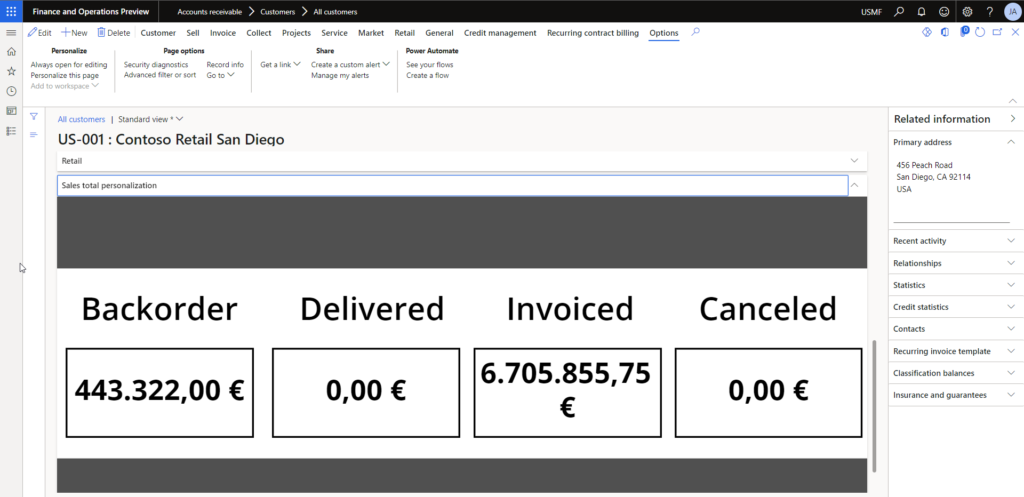
Task: Show the filter pane funnel icon
Action: click(x=34, y=116)
